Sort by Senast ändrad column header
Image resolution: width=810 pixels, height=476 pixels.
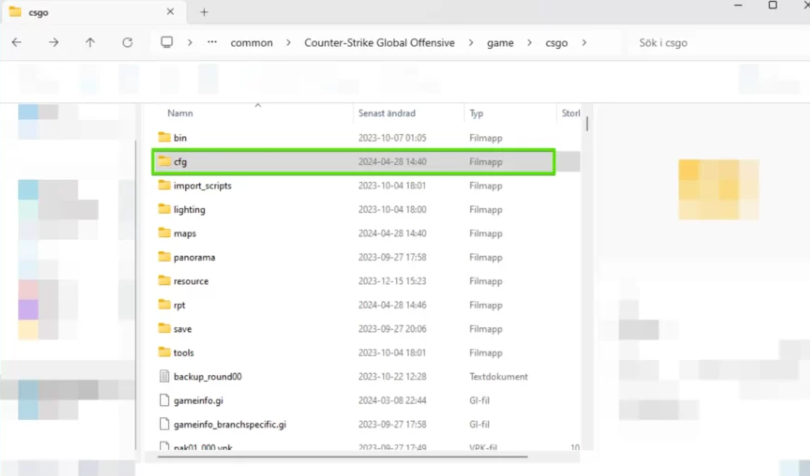click(386, 113)
